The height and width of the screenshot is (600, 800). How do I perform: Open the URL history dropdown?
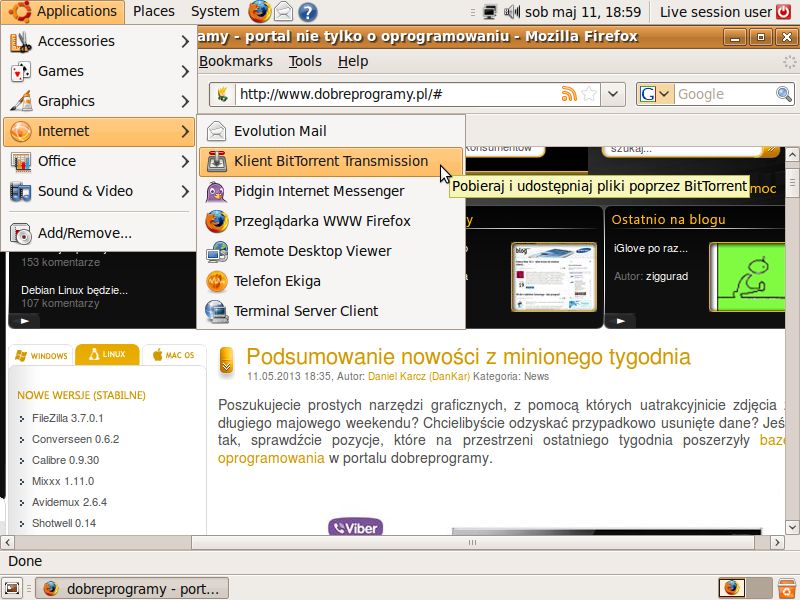pos(613,94)
